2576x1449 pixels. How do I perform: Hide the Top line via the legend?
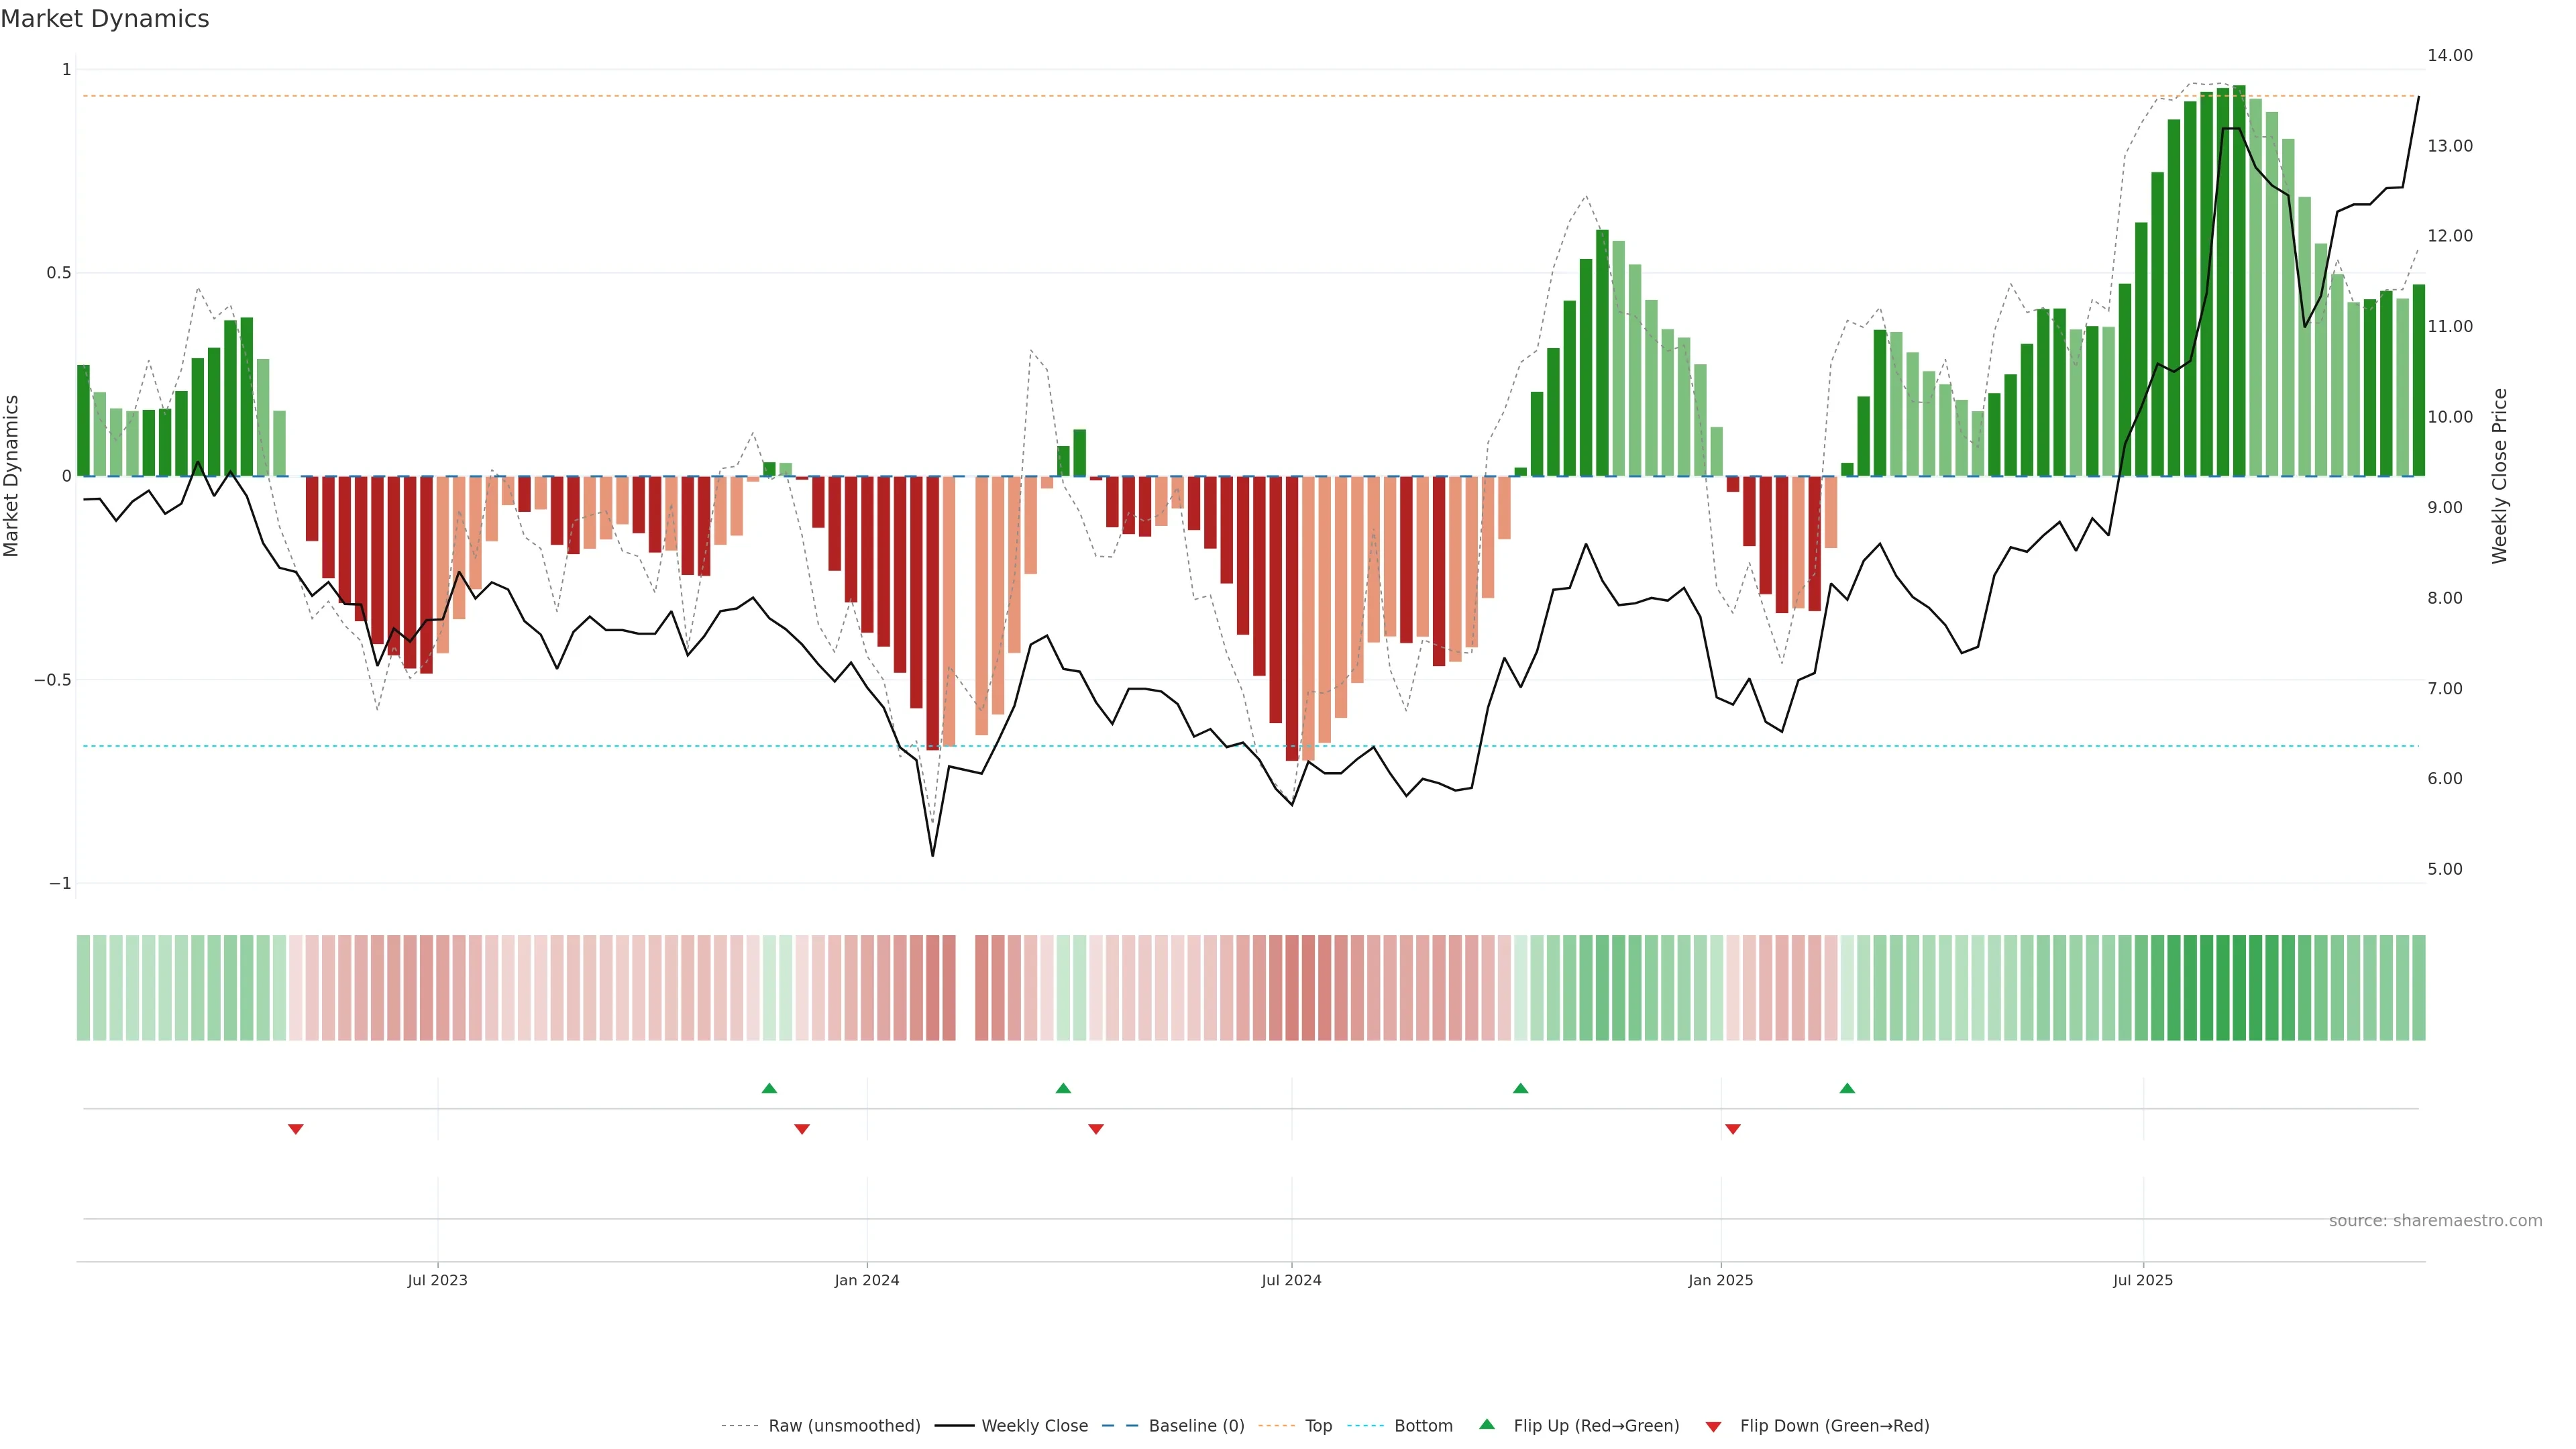tap(1318, 1426)
